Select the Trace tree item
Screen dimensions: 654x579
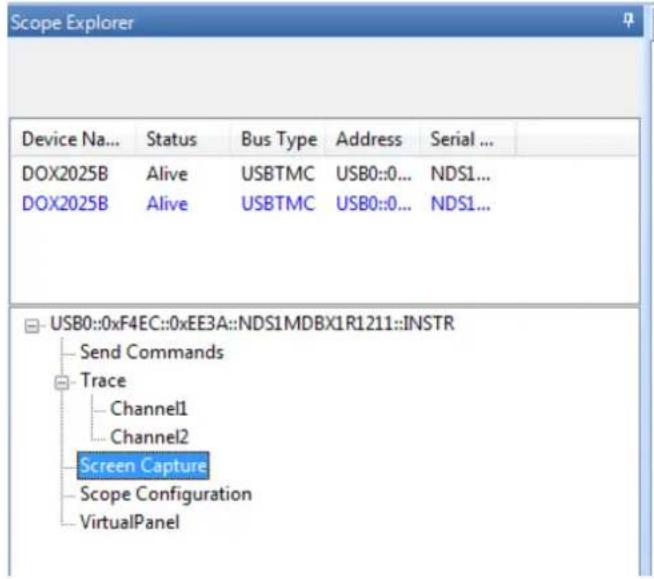(x=103, y=380)
